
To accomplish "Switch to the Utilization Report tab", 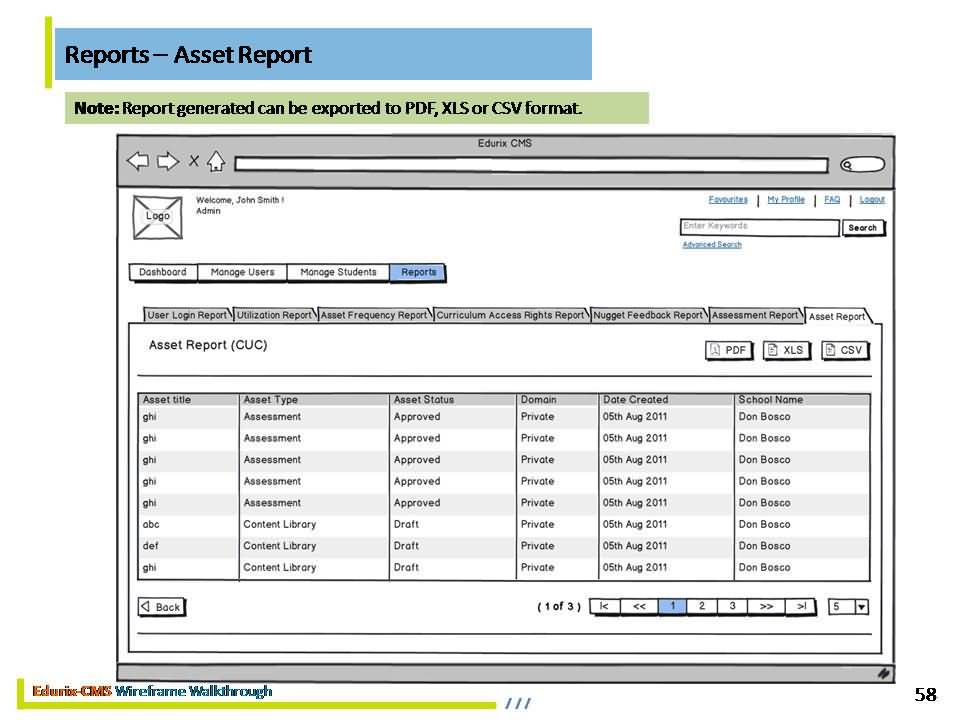I will tap(274, 315).
